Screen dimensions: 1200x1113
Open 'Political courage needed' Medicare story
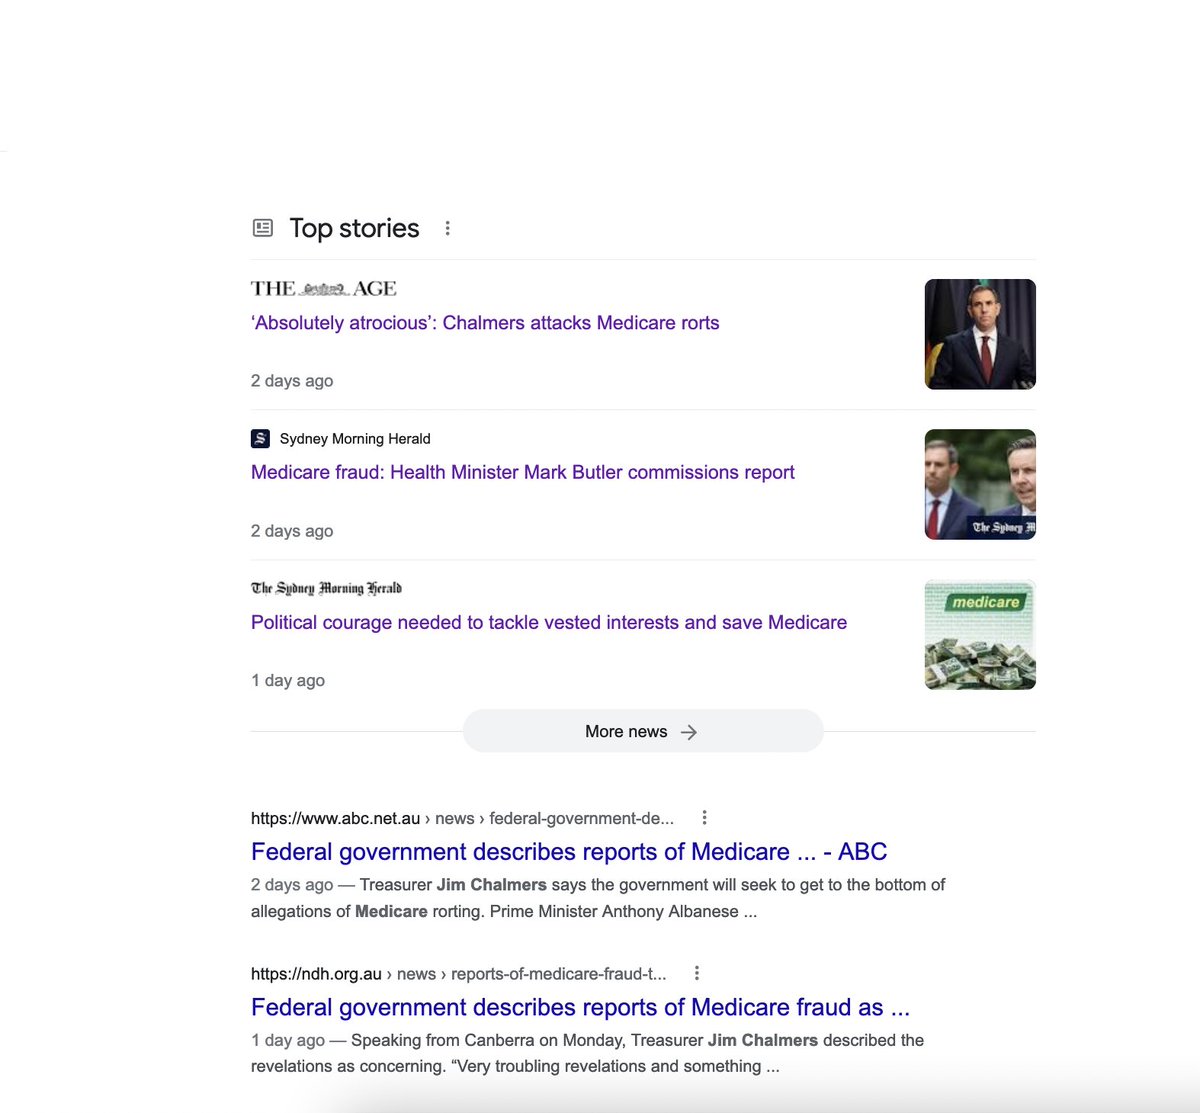coord(549,622)
